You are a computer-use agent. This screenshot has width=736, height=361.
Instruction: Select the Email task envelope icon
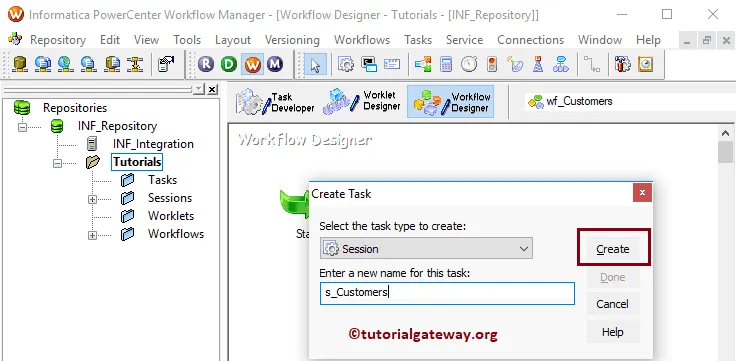392,64
